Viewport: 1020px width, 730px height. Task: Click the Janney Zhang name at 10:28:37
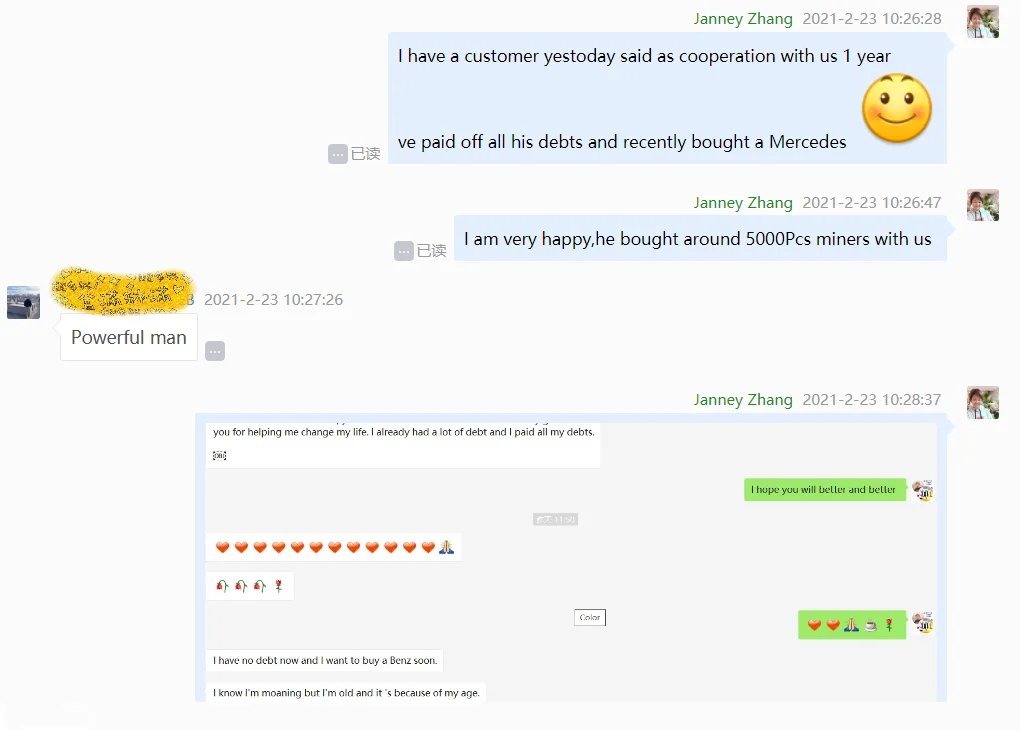coord(743,399)
